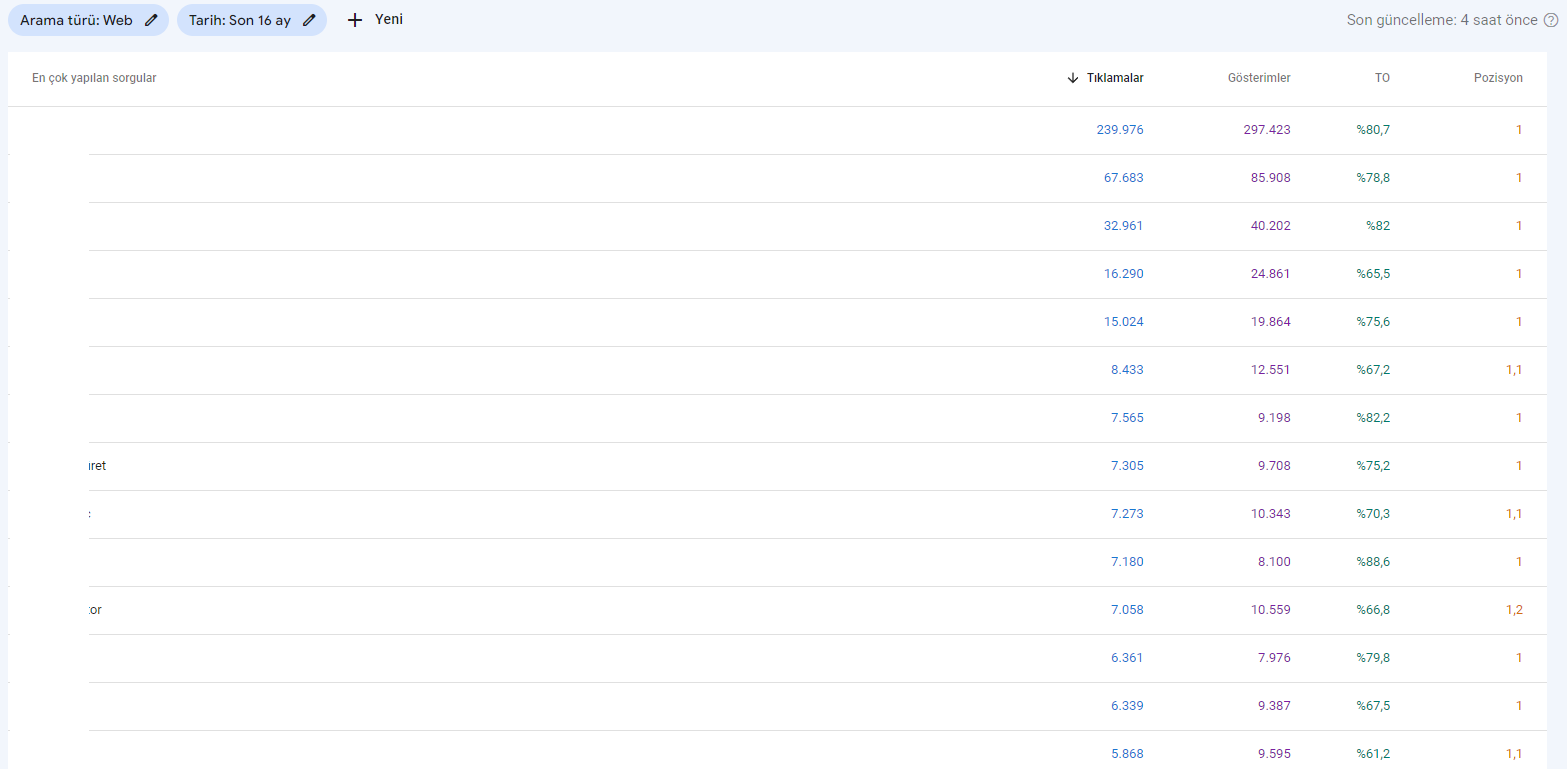
Task: Click the 12.551 impressions cell
Action: [1271, 370]
